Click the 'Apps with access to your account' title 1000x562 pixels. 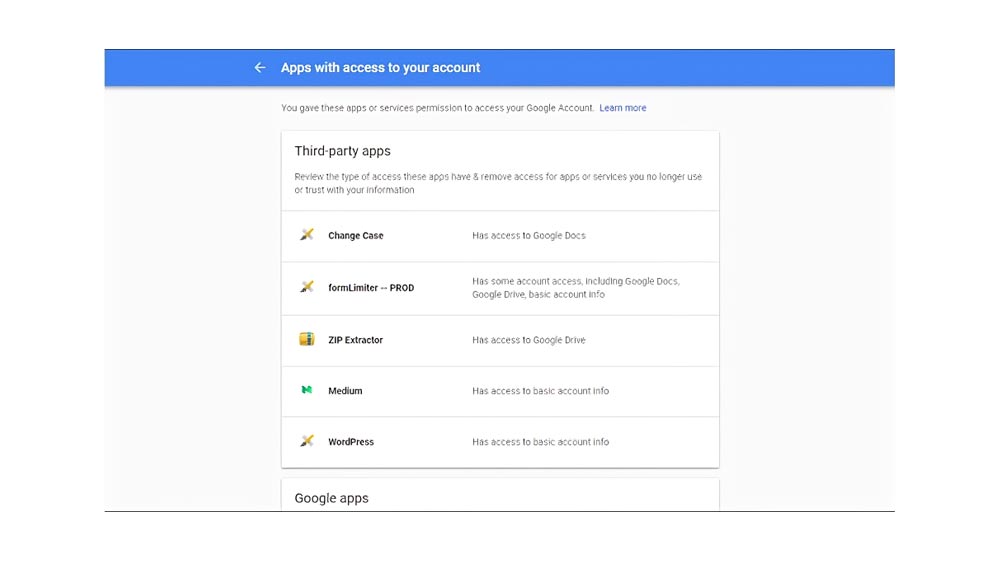tap(380, 68)
